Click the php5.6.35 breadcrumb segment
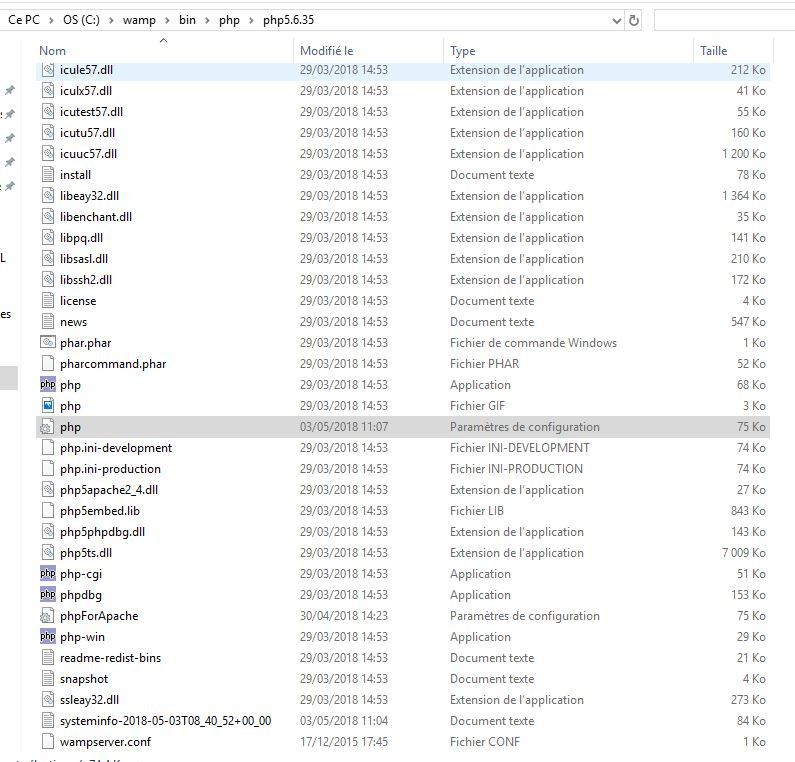The image size is (795, 762). [x=288, y=20]
